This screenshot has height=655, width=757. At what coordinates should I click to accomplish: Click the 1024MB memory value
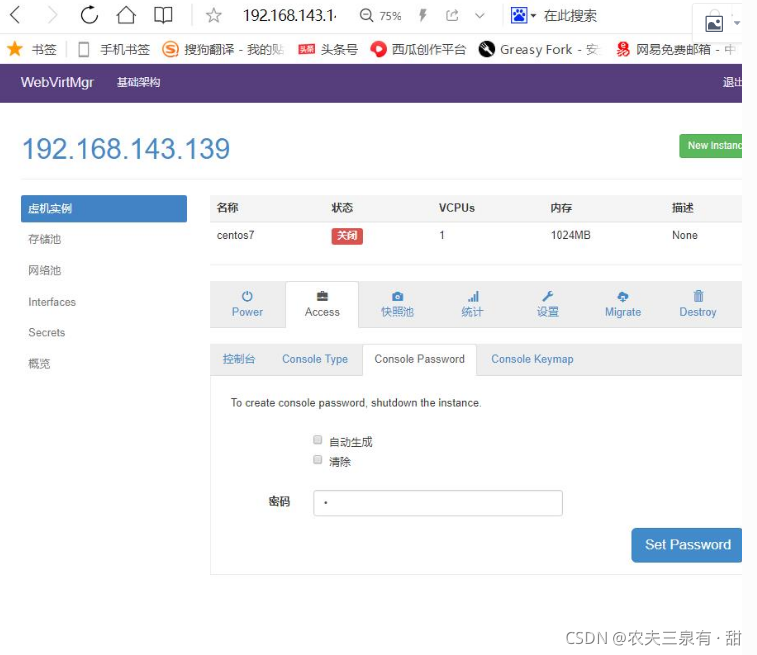tap(571, 236)
